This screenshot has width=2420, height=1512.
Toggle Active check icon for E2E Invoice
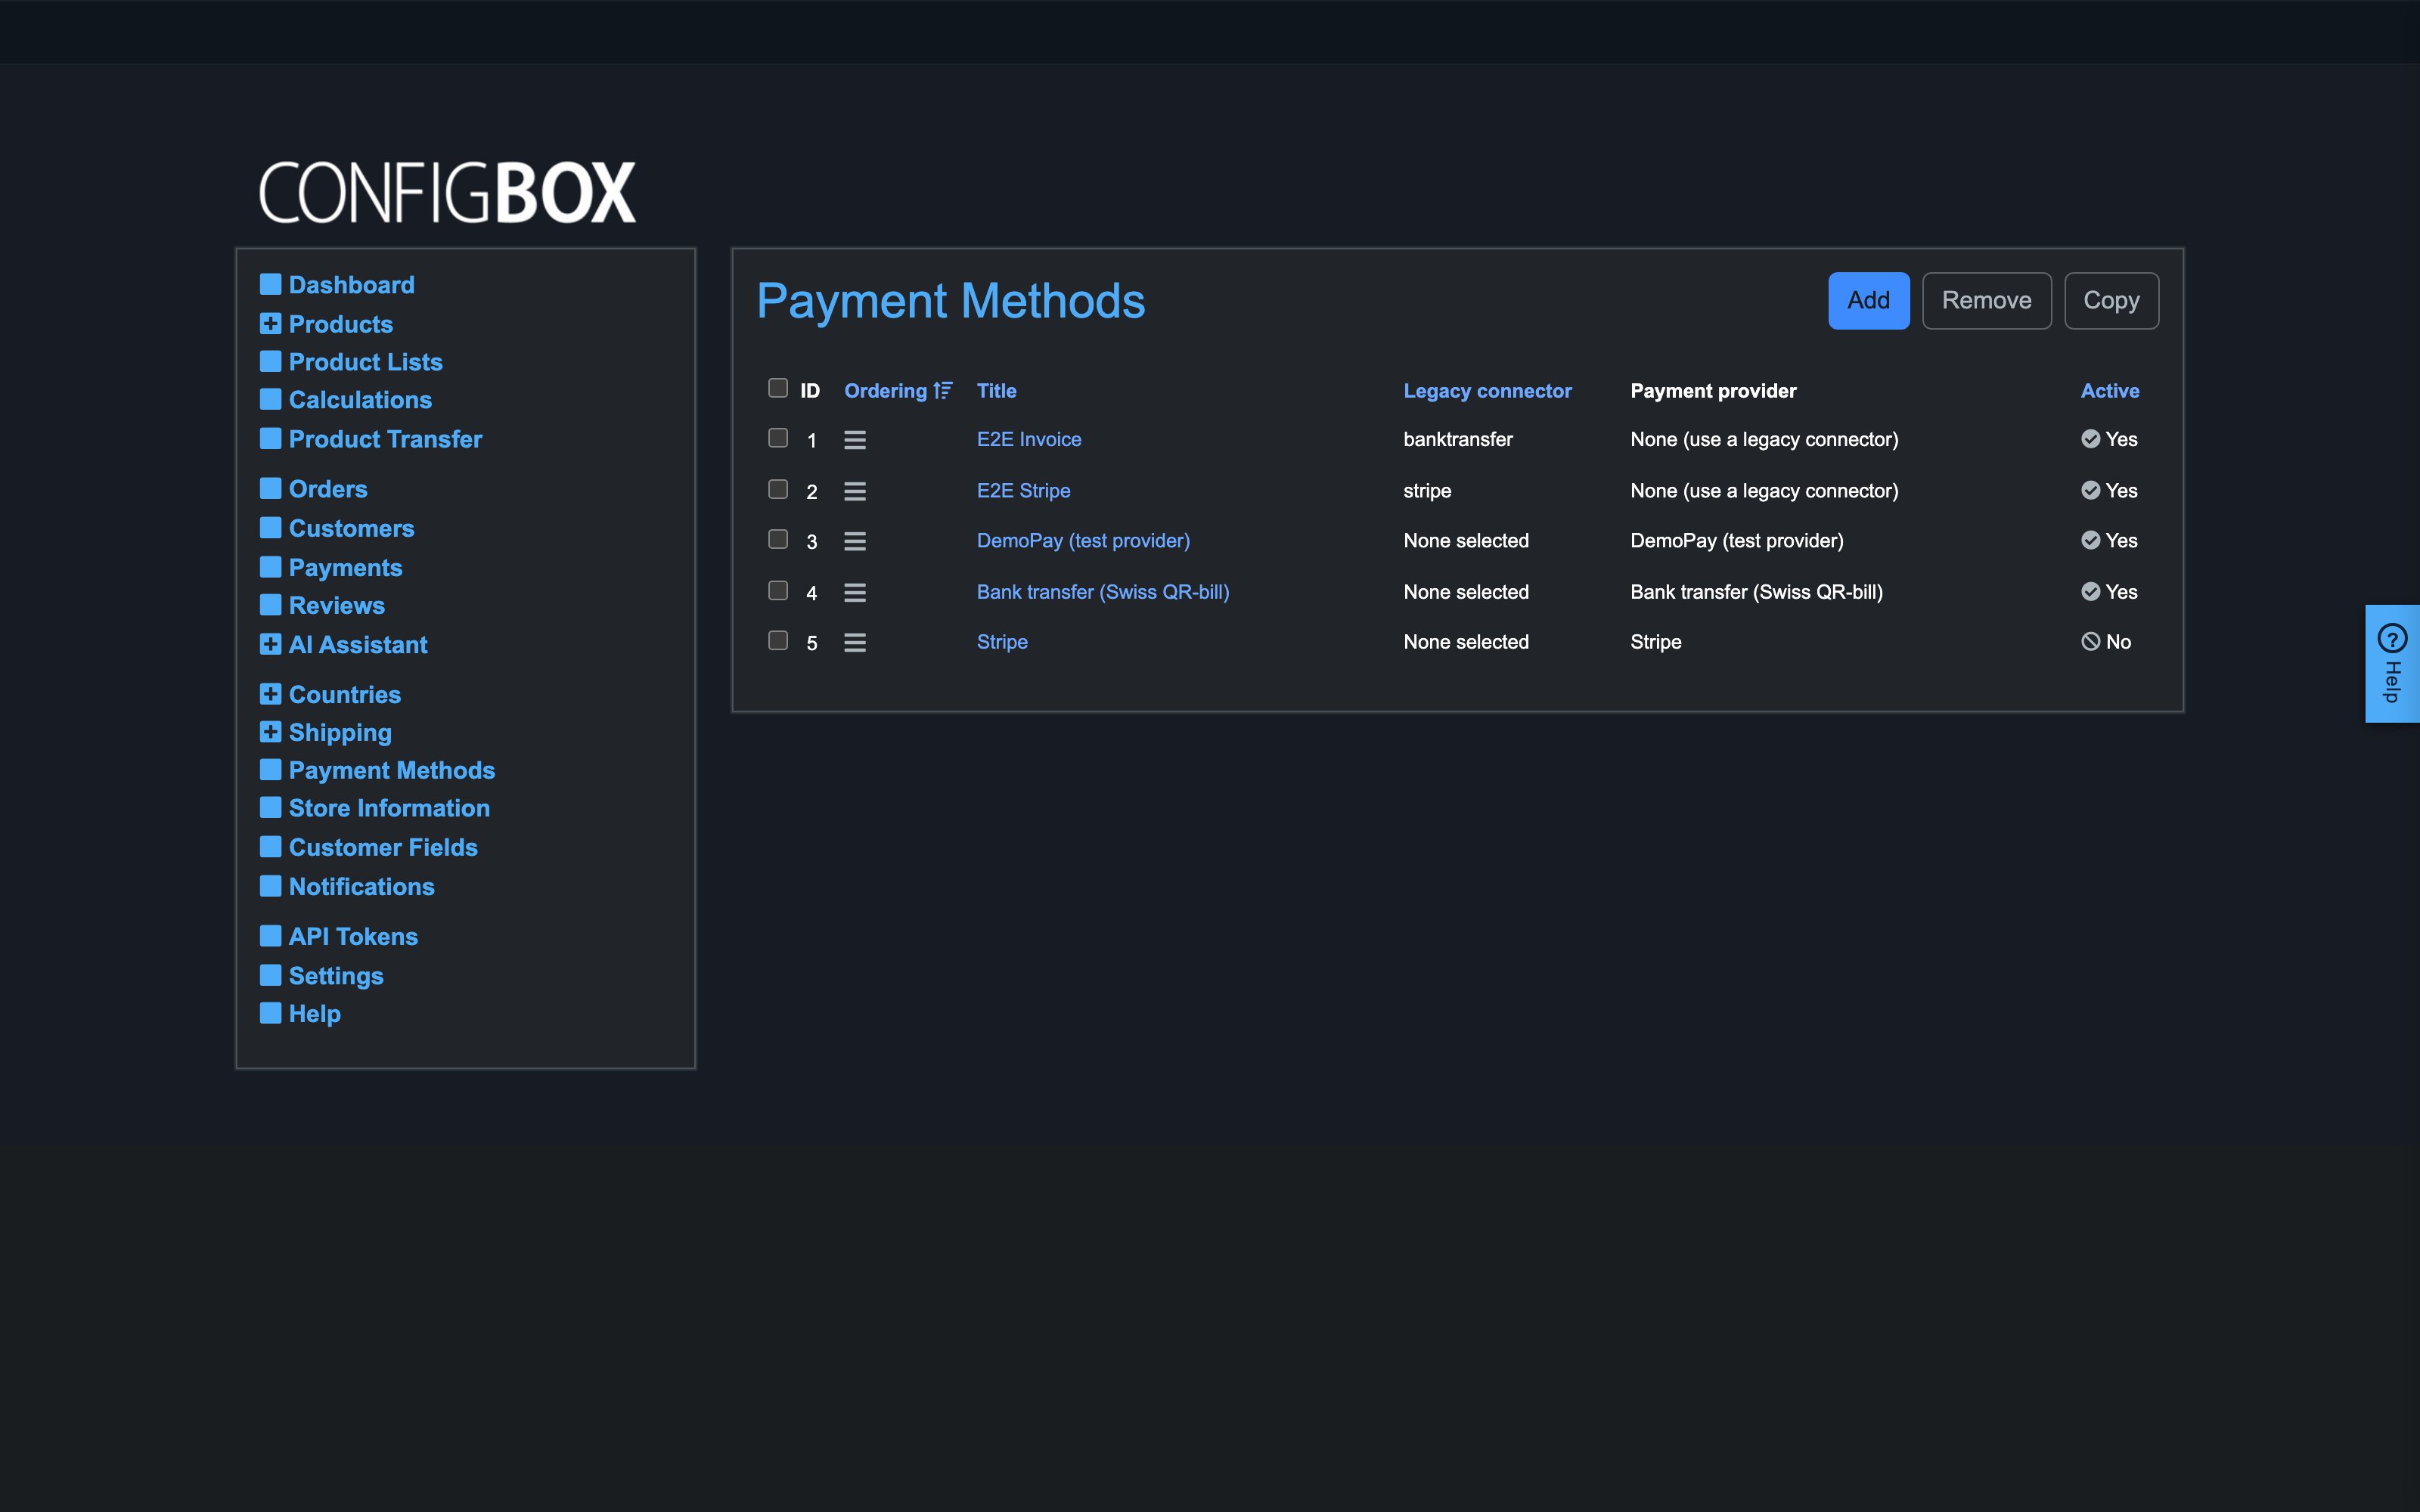[x=2090, y=439]
